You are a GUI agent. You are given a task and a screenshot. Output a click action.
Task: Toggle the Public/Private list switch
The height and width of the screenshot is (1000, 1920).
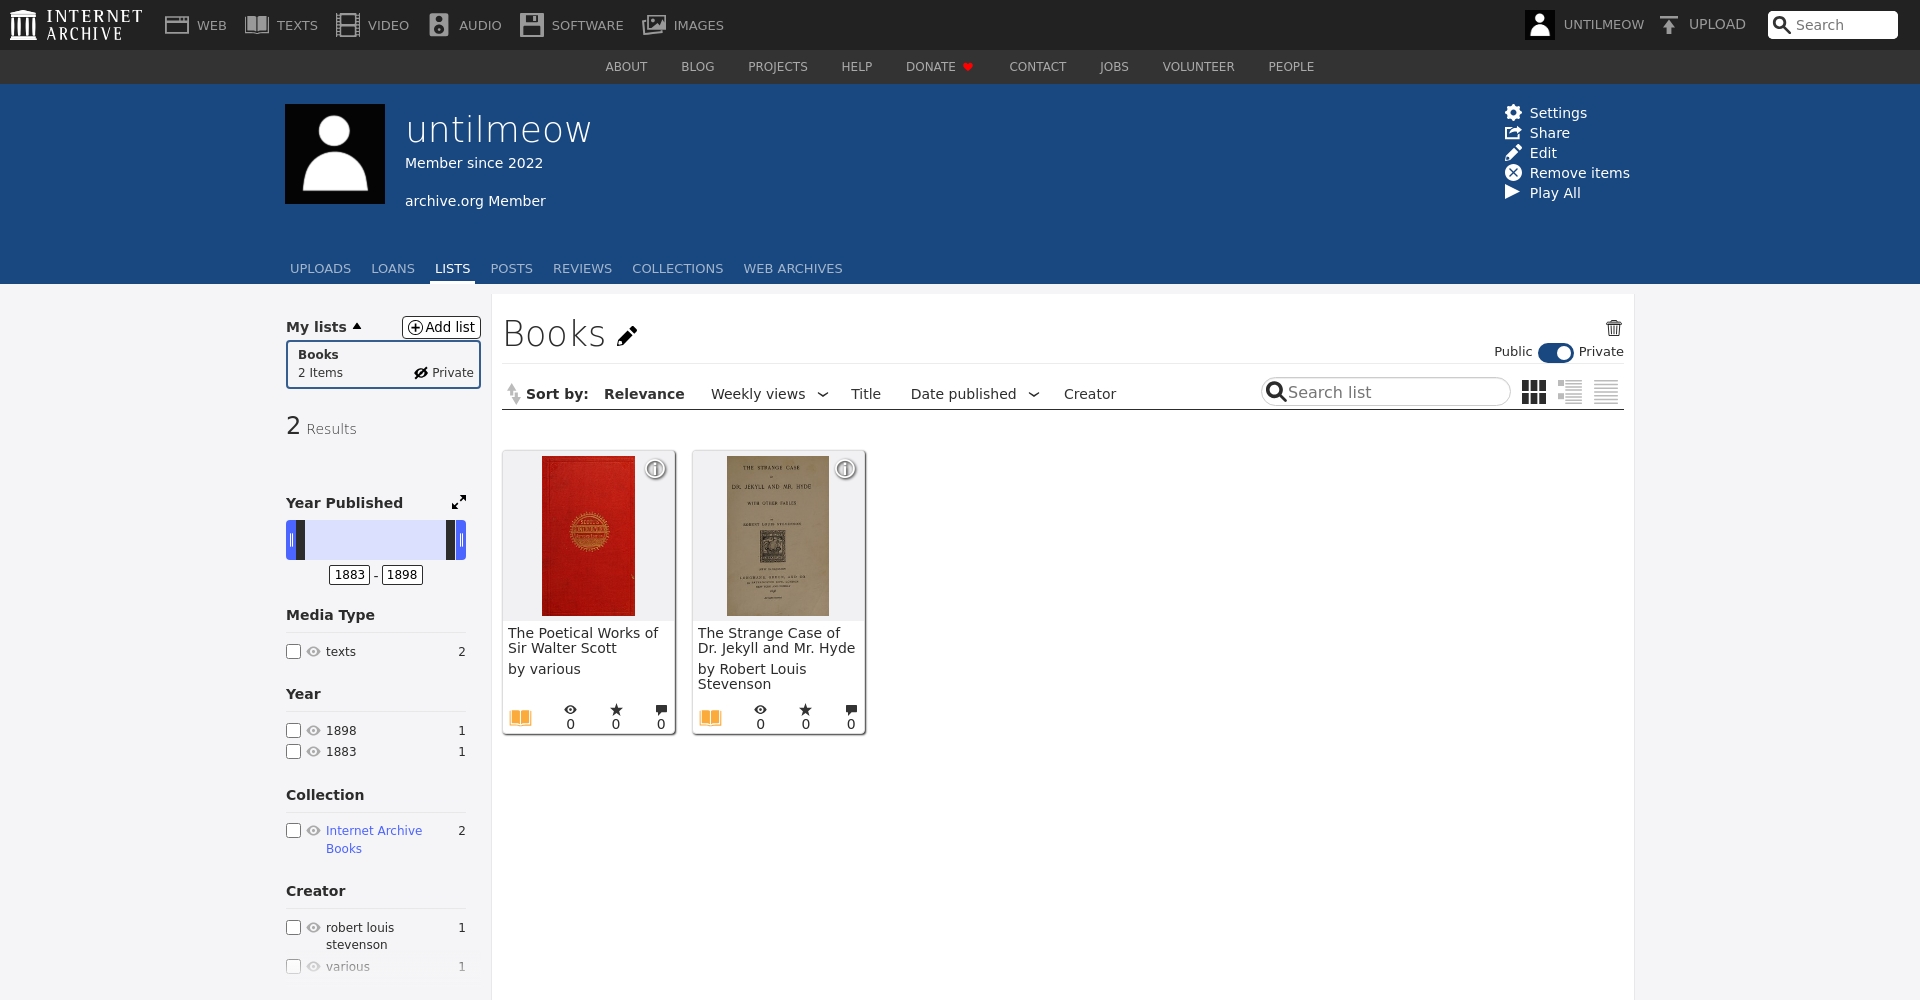(x=1555, y=352)
